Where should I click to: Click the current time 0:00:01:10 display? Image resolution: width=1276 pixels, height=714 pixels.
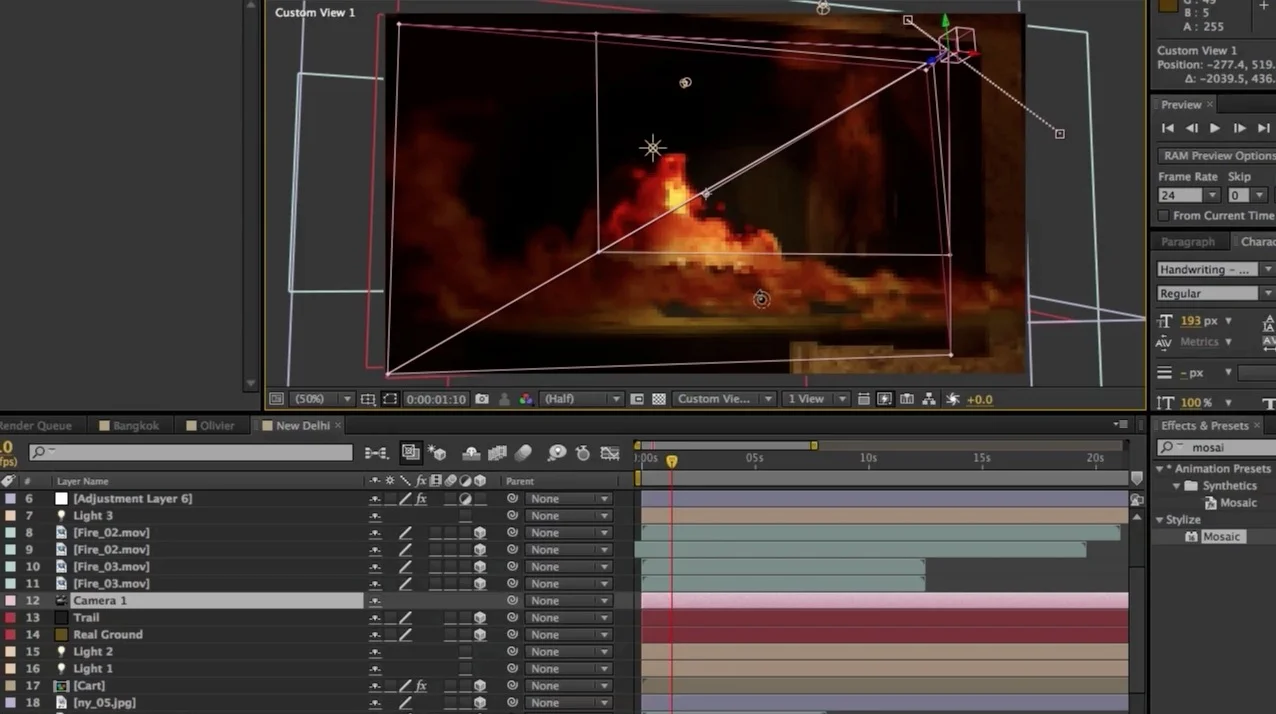pyautogui.click(x=436, y=399)
